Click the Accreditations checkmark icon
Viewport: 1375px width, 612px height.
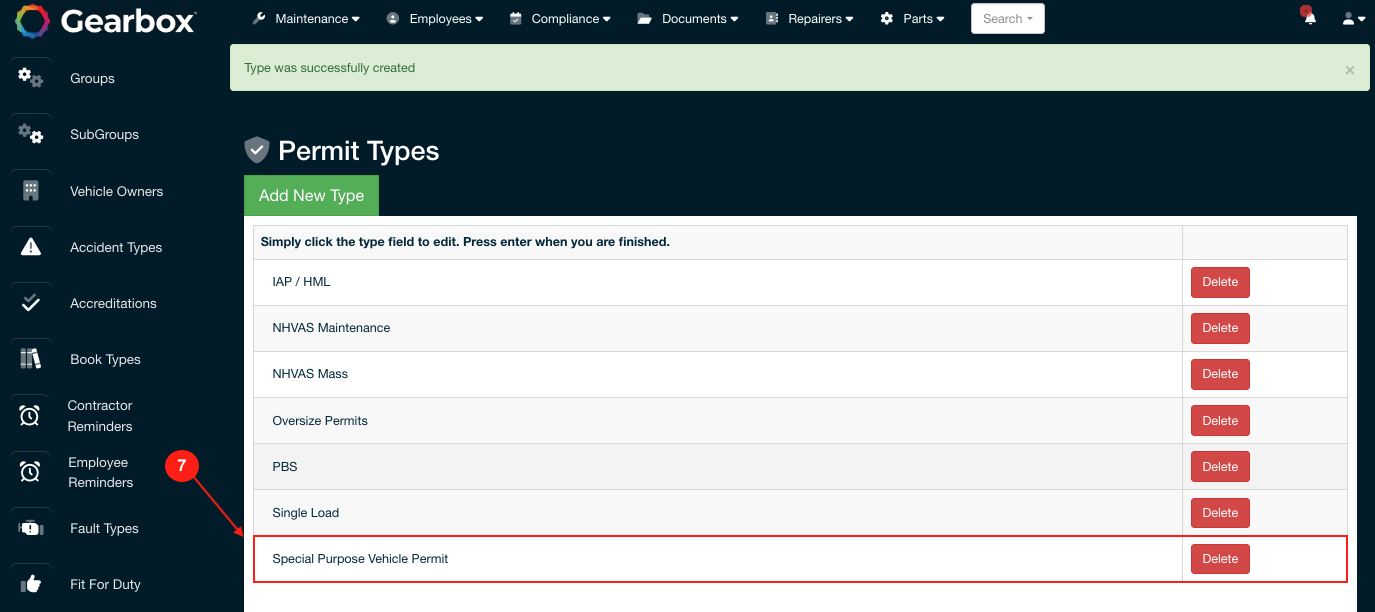[x=31, y=303]
